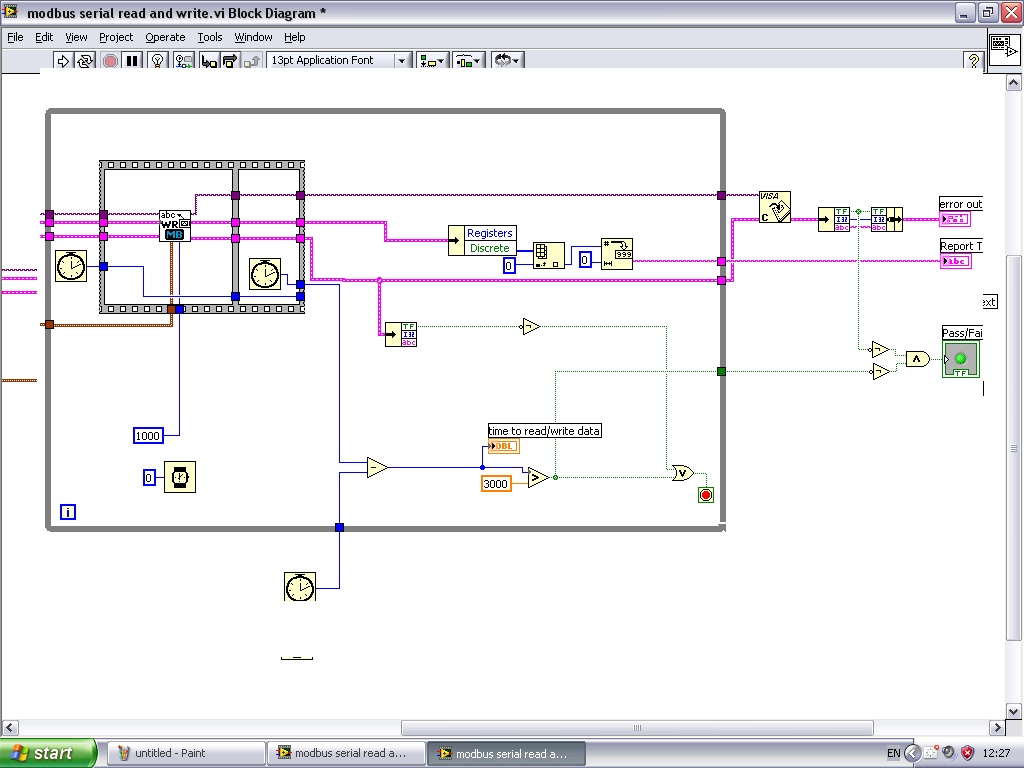1024x768 pixels.
Task: Select the Not function after unbundle in loop
Action: click(x=530, y=326)
